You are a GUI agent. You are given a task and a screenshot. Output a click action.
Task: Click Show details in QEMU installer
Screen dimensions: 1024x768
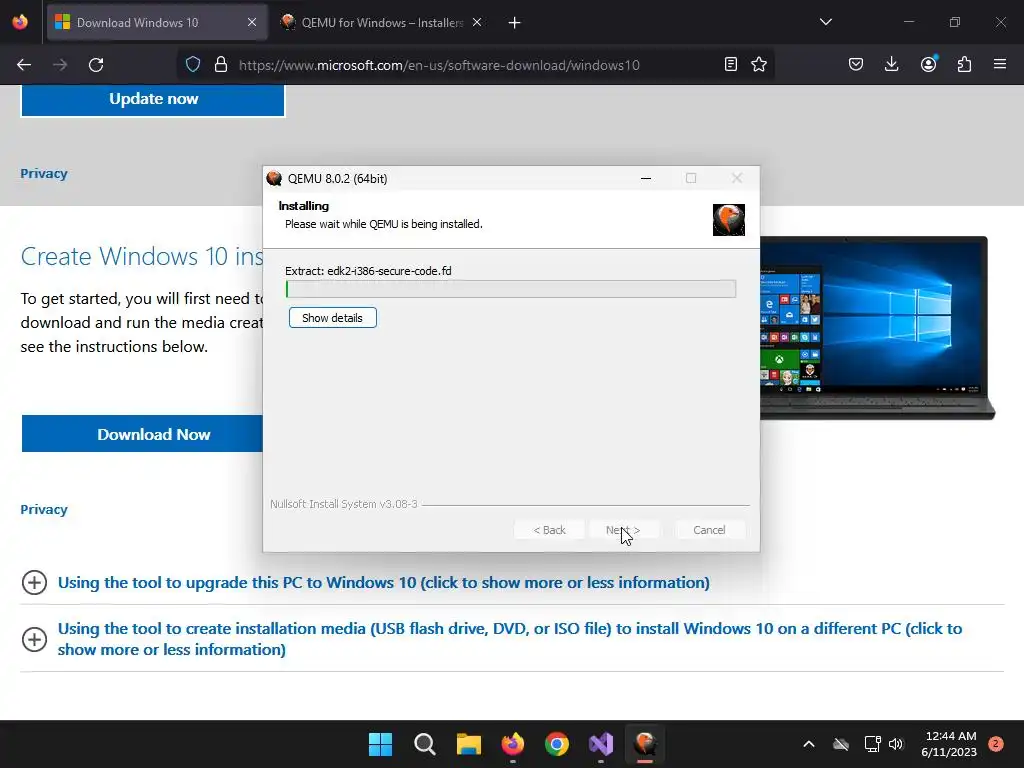pos(332,318)
